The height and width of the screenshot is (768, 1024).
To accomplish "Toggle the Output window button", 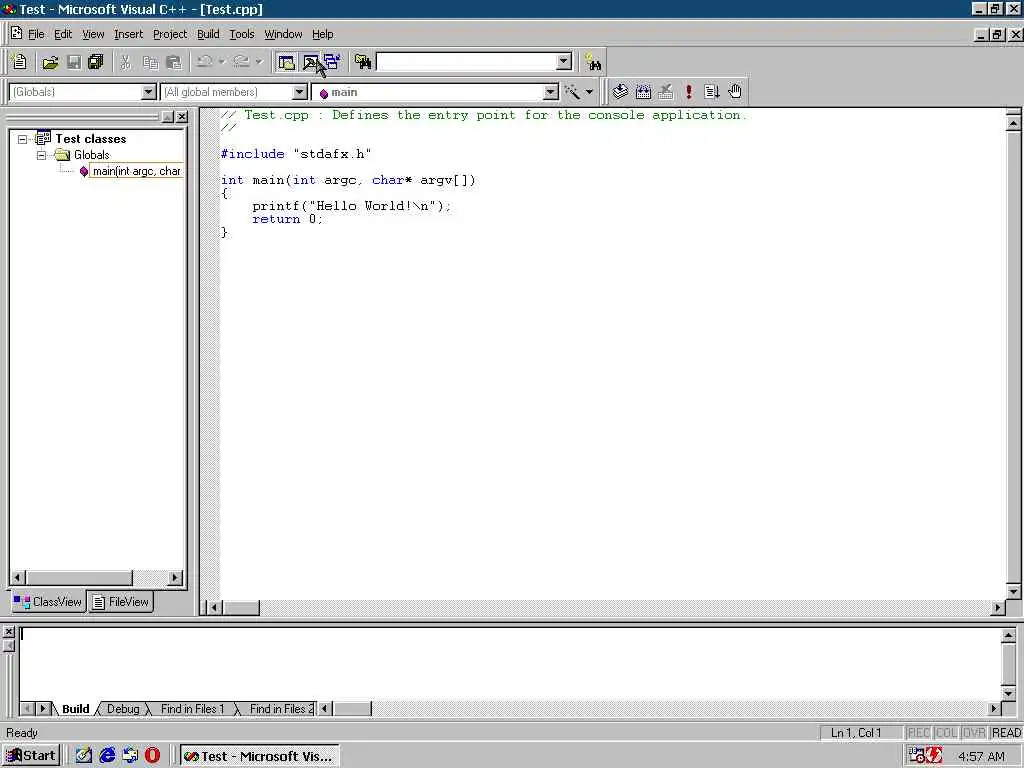I will pos(310,62).
